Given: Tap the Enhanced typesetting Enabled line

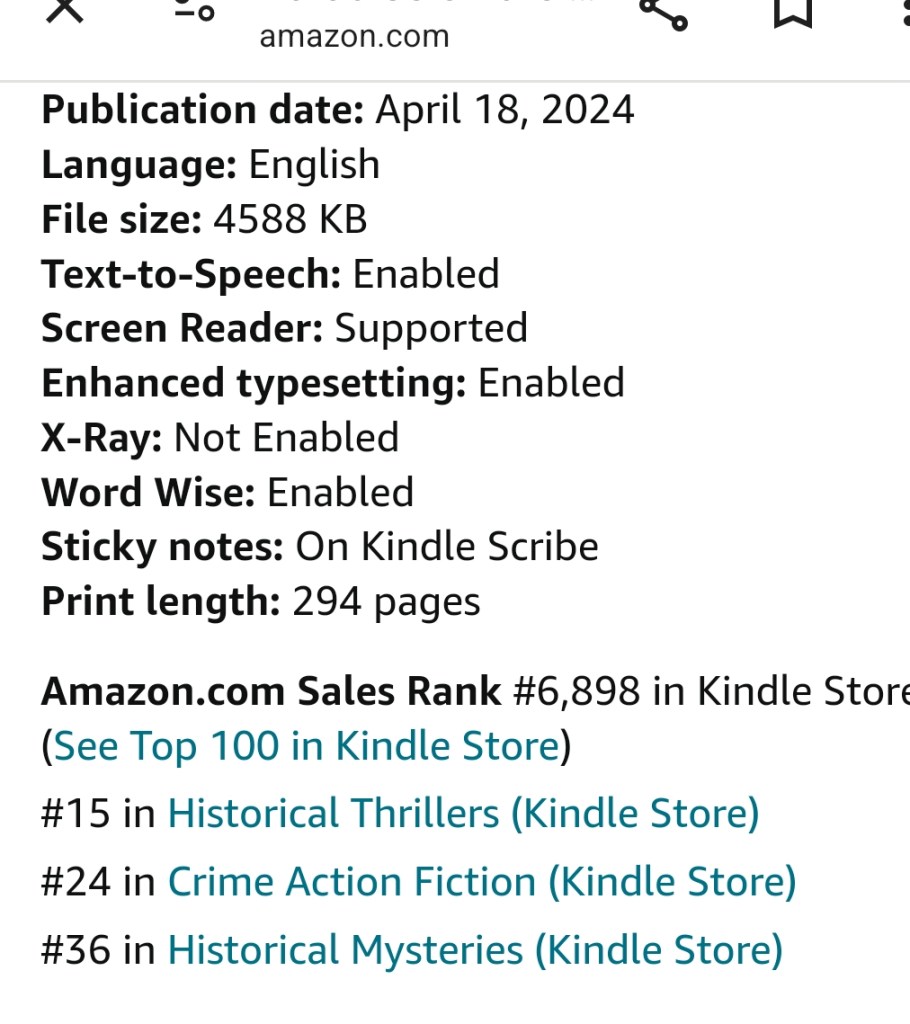Looking at the screenshot, I should point(332,383).
